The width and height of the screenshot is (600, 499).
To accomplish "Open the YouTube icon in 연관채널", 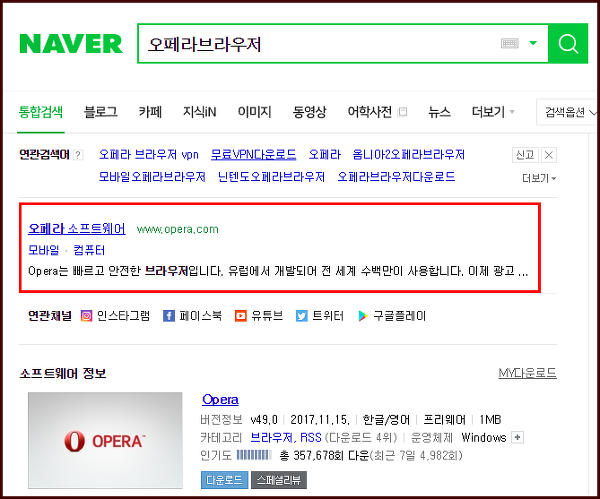I will (241, 316).
